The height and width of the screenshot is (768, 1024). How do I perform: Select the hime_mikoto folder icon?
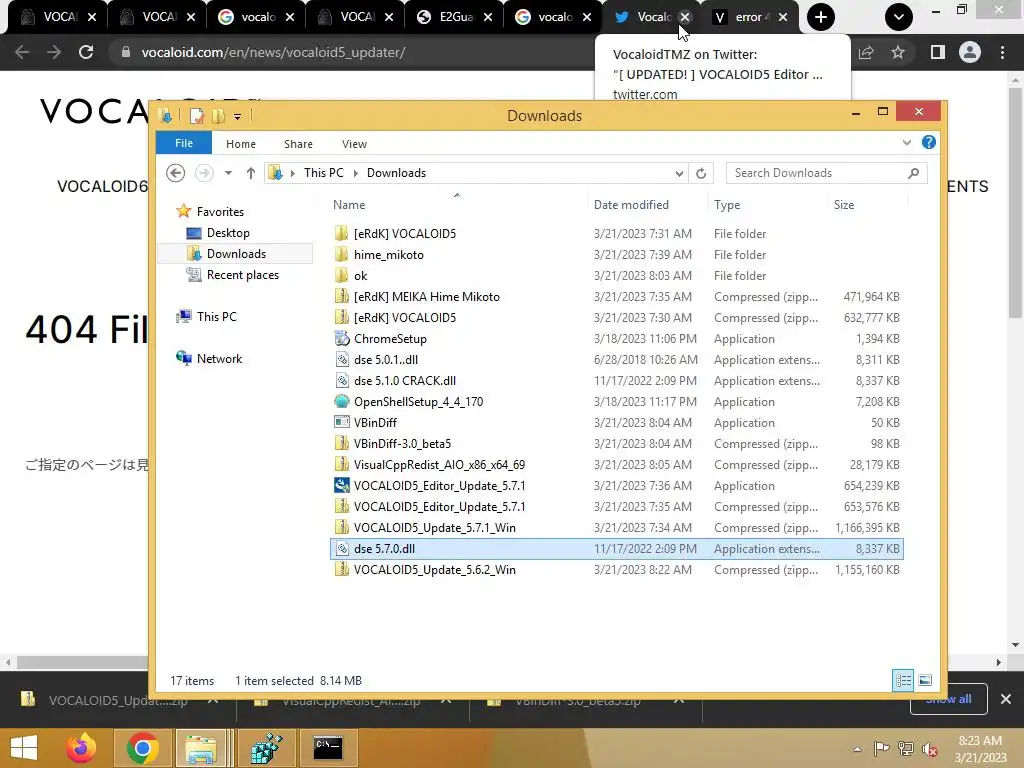[x=341, y=254]
